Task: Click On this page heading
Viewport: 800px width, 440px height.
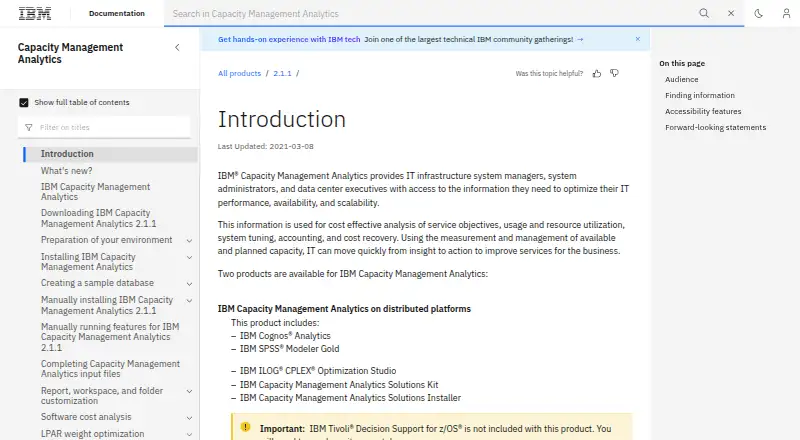Action: [x=682, y=63]
